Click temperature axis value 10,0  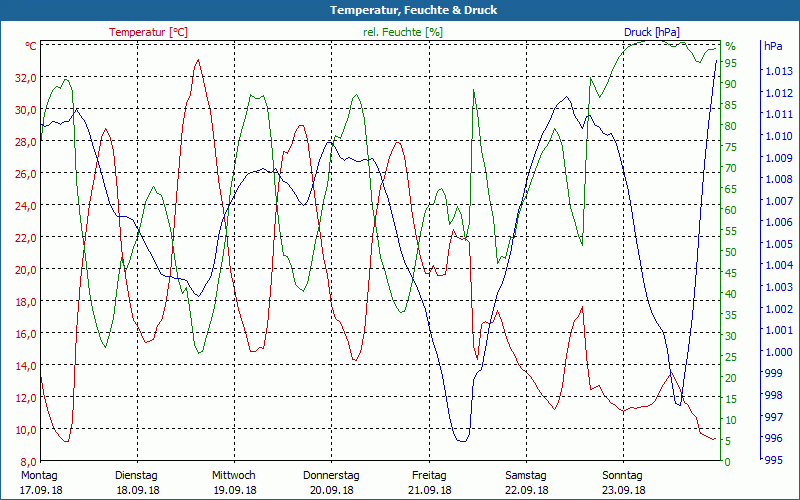(x=28, y=429)
